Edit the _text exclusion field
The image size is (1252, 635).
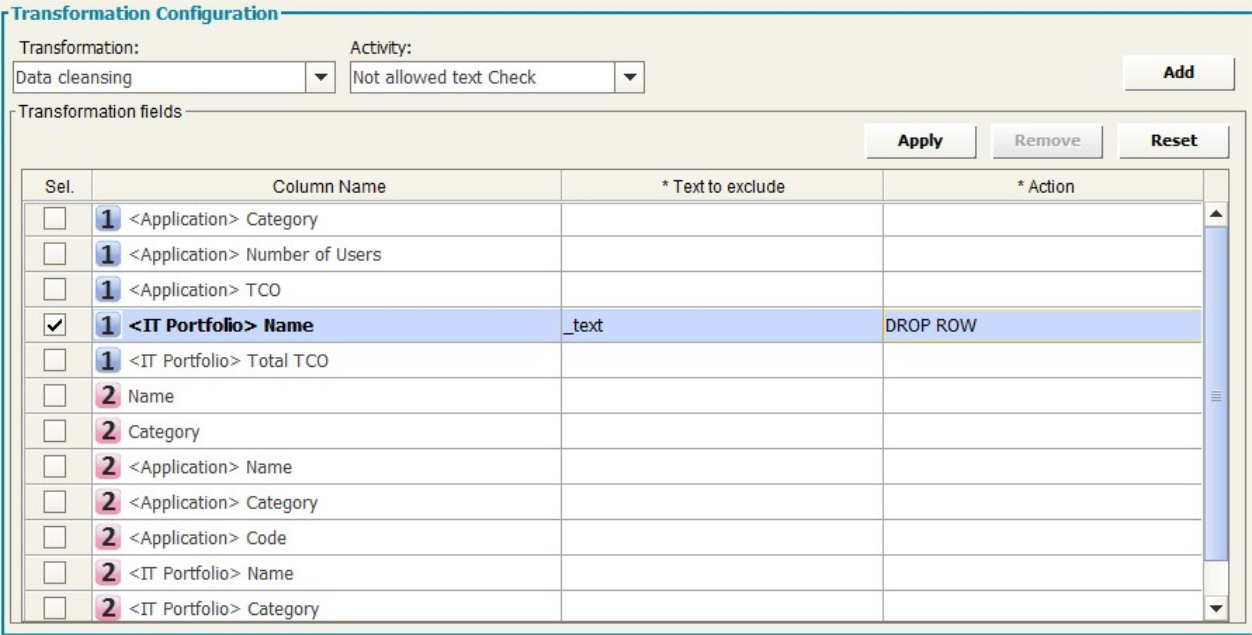[x=720, y=325]
